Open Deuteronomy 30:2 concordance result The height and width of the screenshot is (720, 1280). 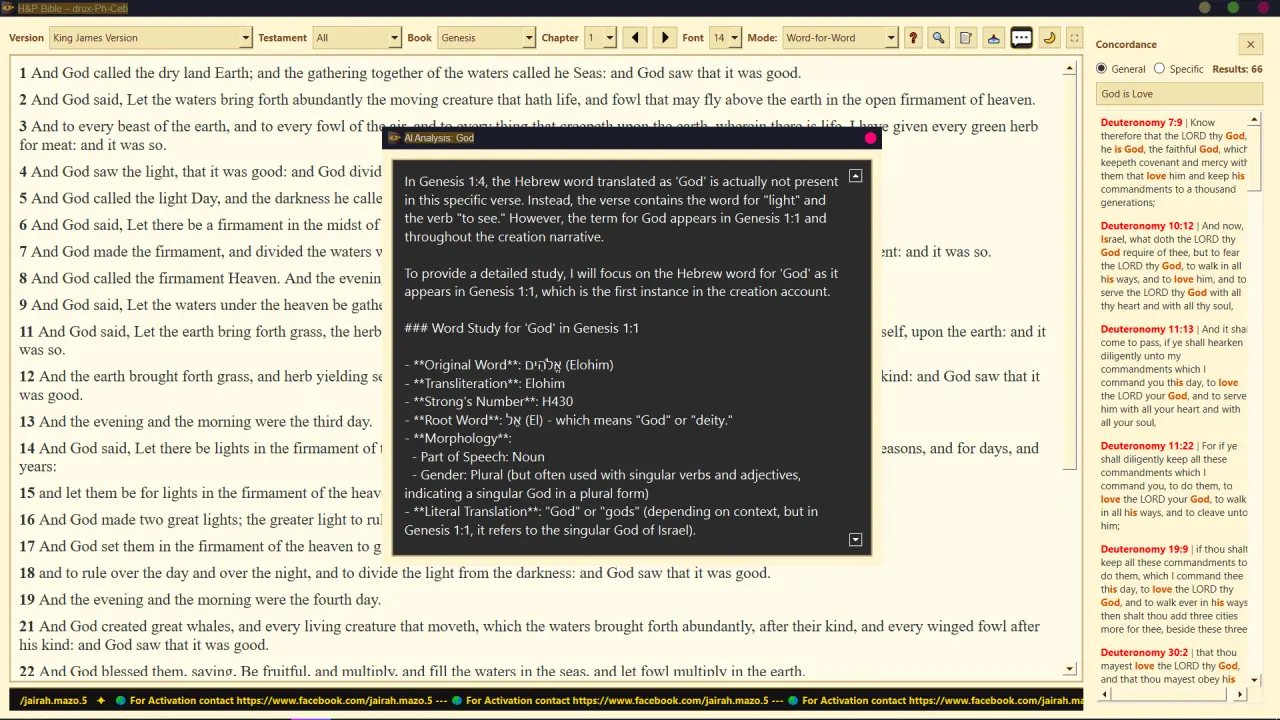(x=1144, y=652)
